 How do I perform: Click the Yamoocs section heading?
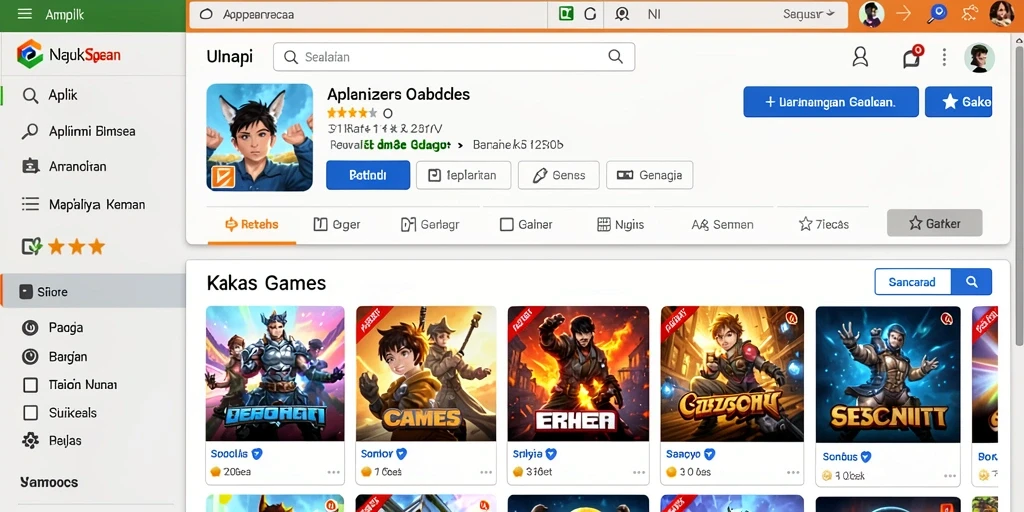tap(49, 483)
